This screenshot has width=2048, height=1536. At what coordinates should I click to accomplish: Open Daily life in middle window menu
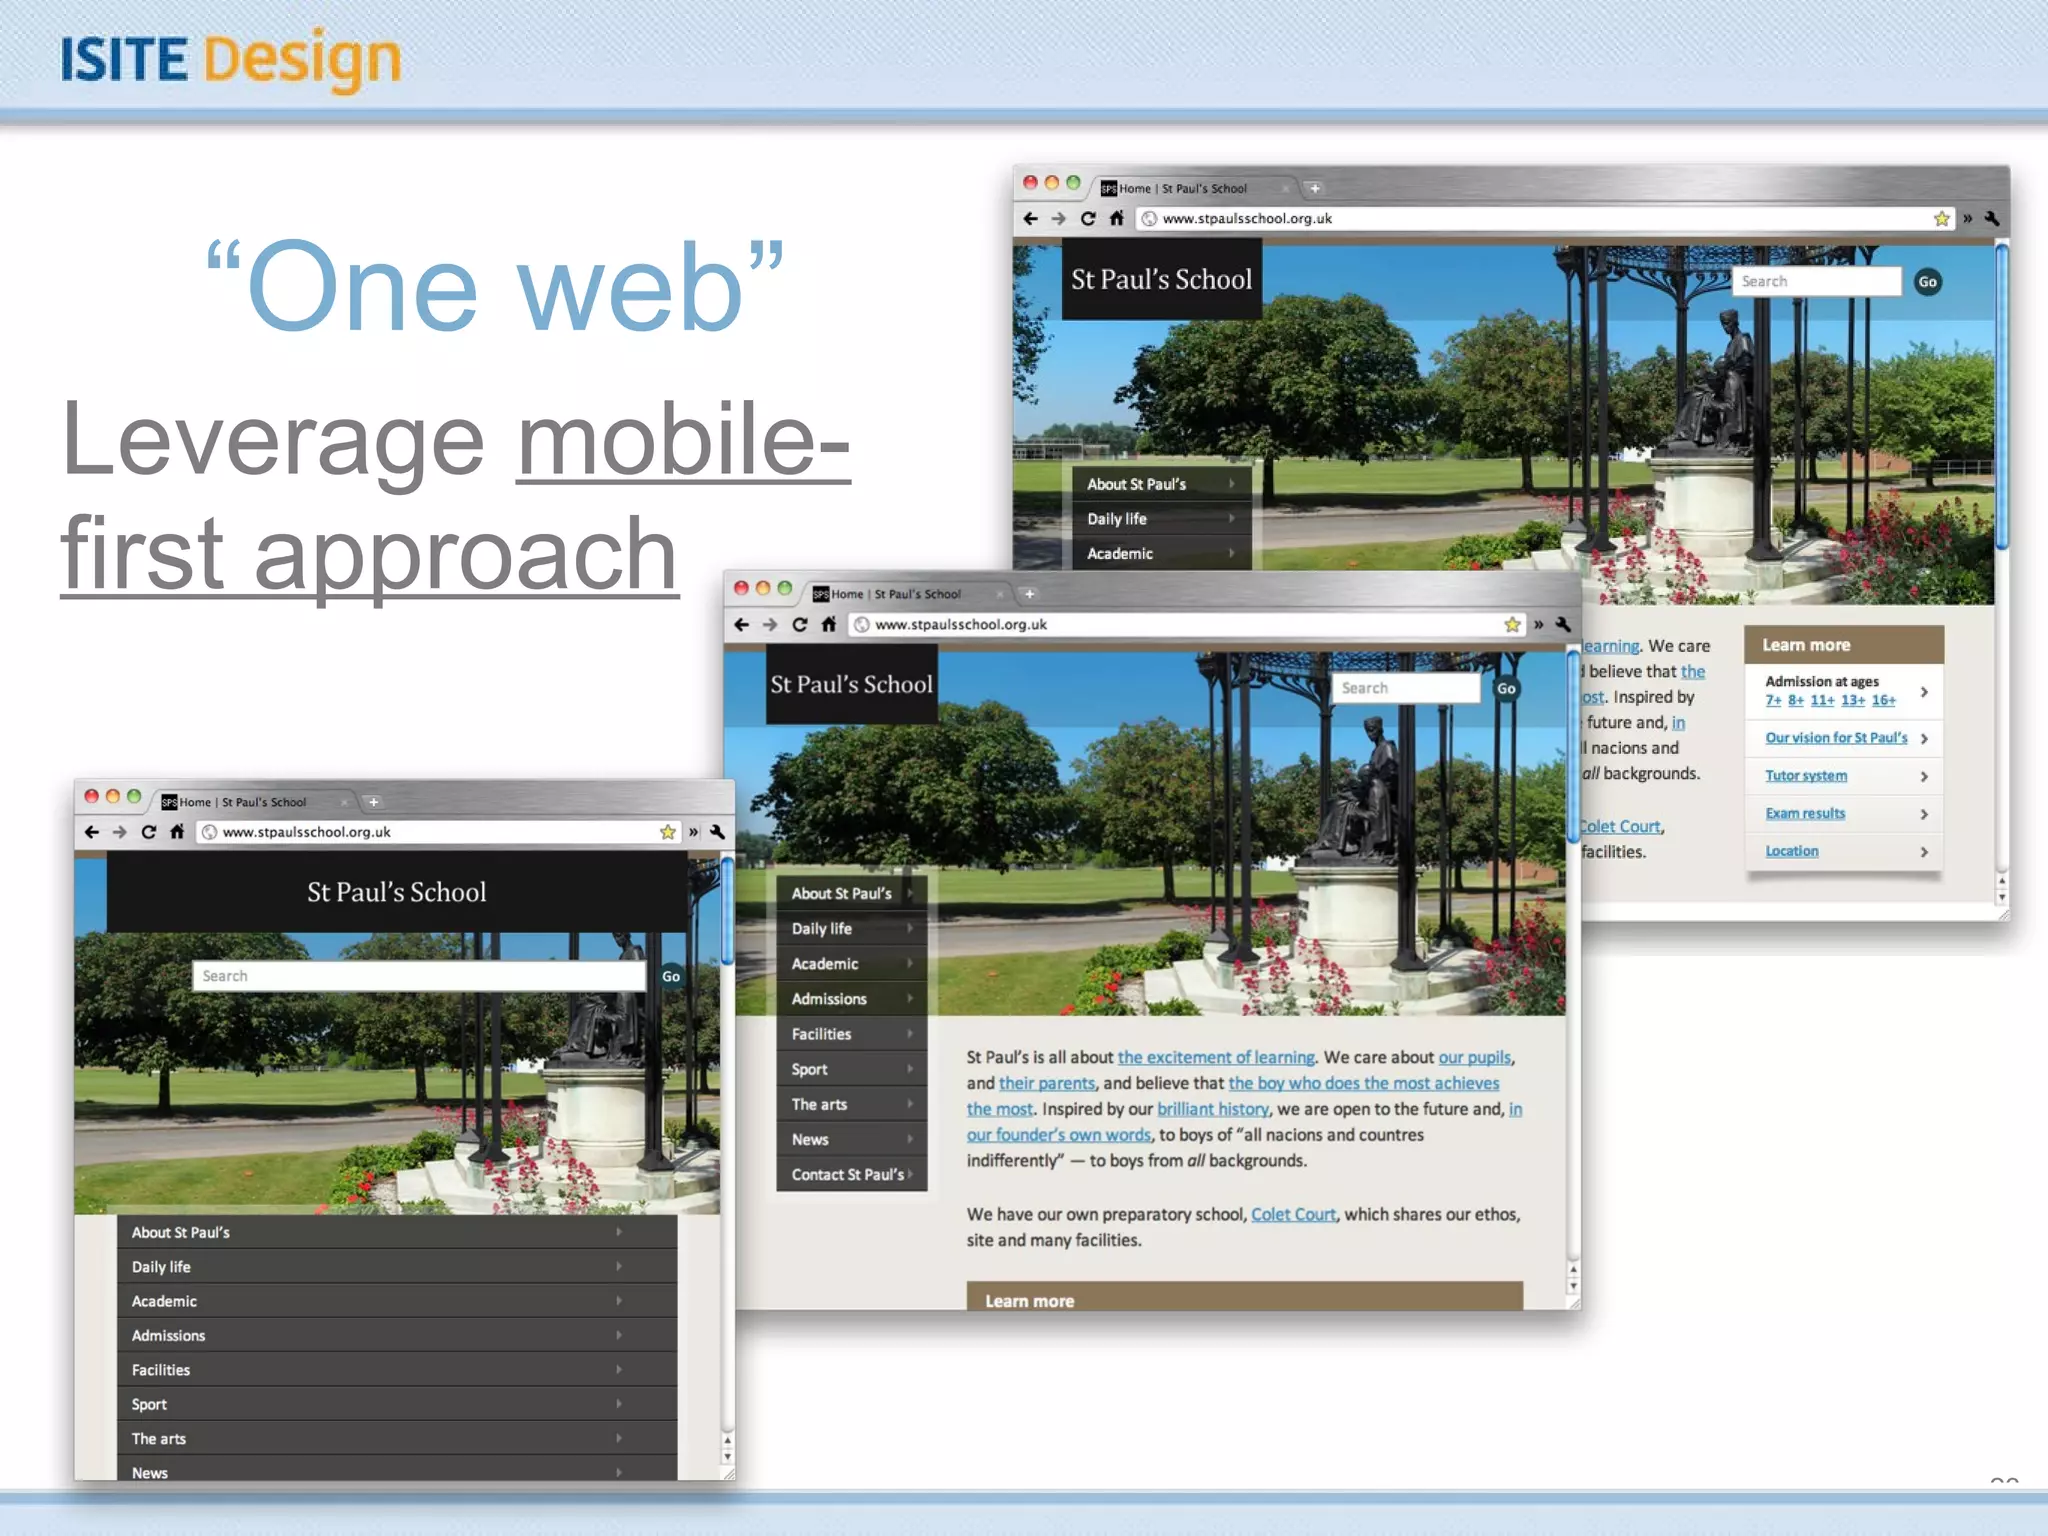[x=852, y=928]
